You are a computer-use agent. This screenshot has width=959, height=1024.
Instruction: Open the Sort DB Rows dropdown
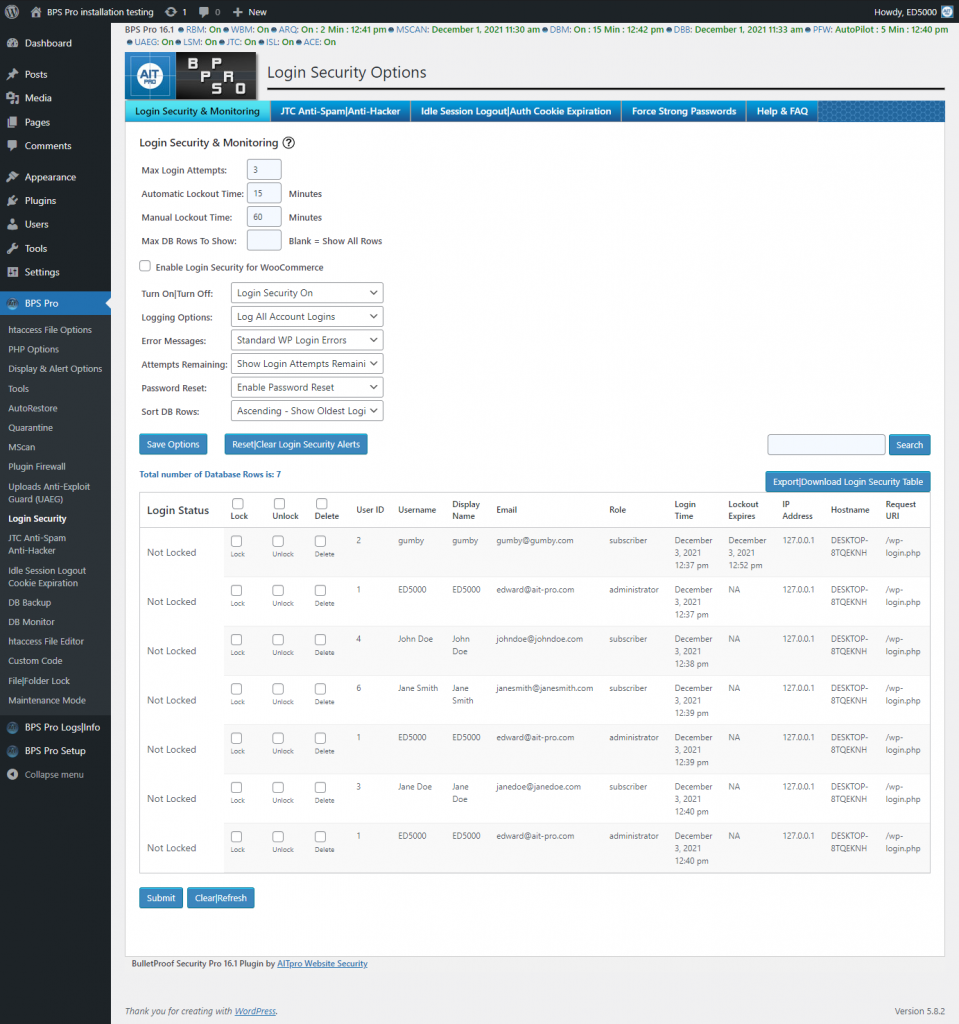pyautogui.click(x=306, y=410)
